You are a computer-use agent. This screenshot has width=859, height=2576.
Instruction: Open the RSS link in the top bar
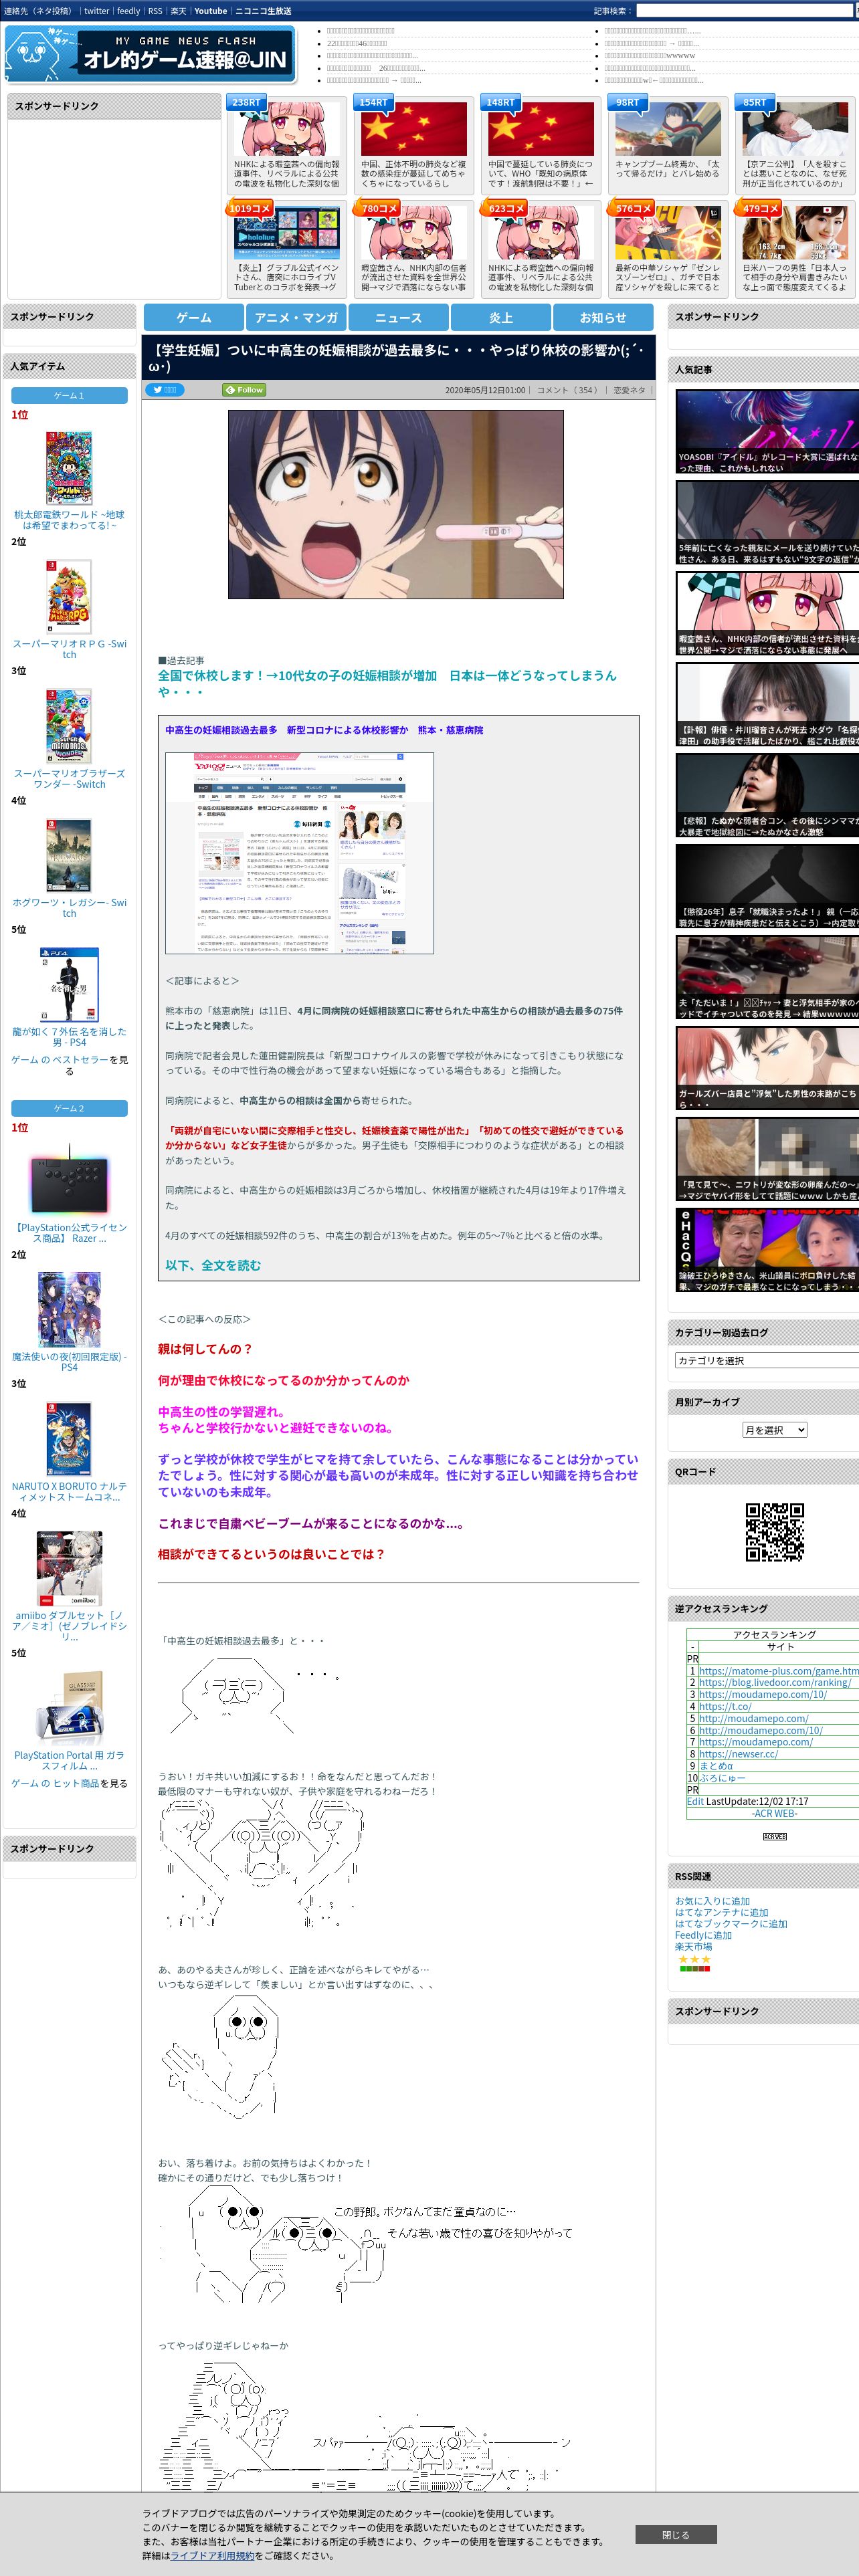[x=155, y=11]
